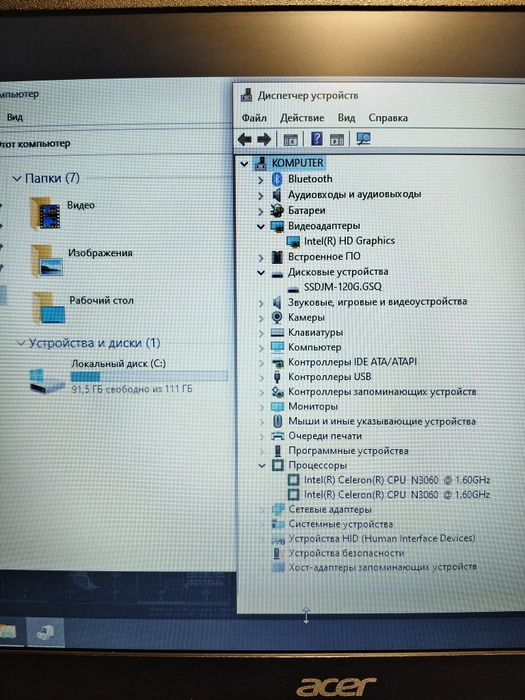Select Программные устройства row
This screenshot has width=525, height=700.
pyautogui.click(x=348, y=451)
